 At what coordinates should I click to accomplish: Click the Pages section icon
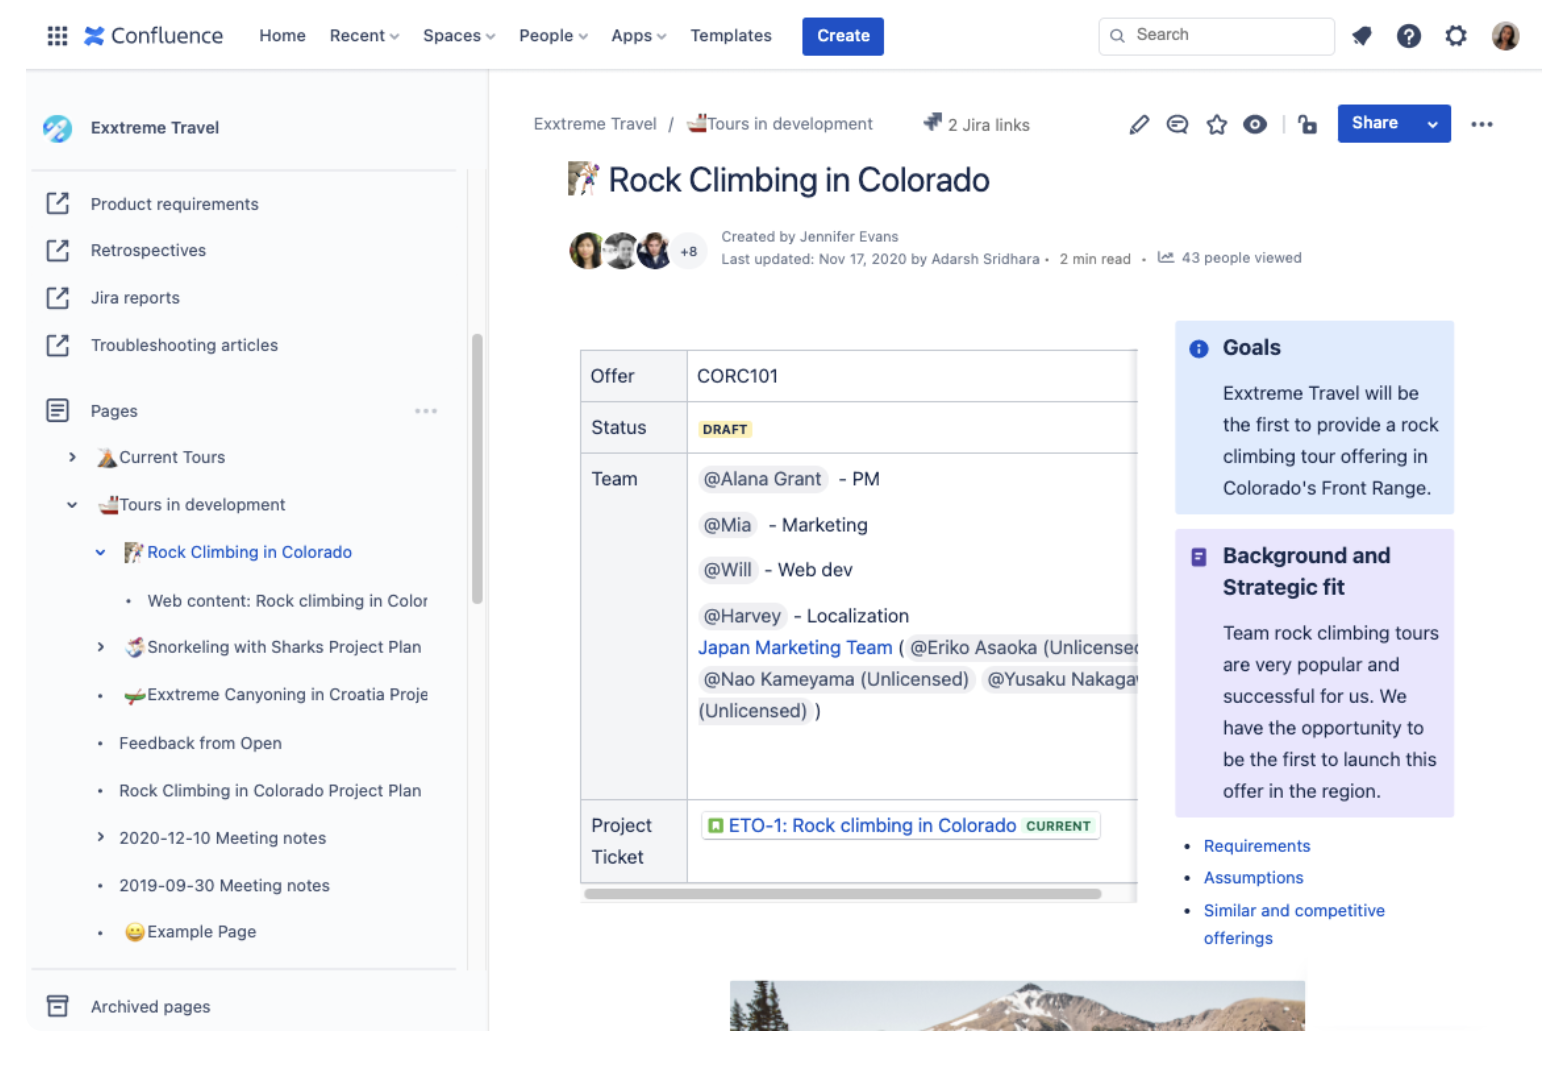(x=58, y=410)
